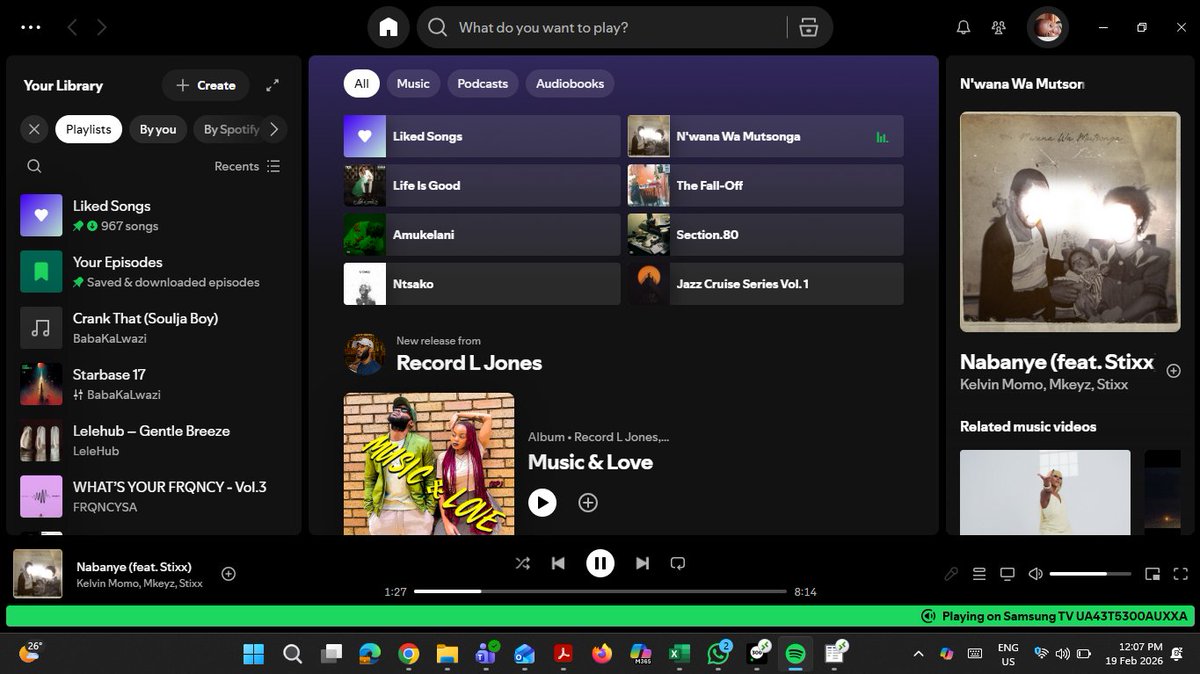Skip to previous track
Viewport: 1200px width, 674px height.
coord(558,563)
